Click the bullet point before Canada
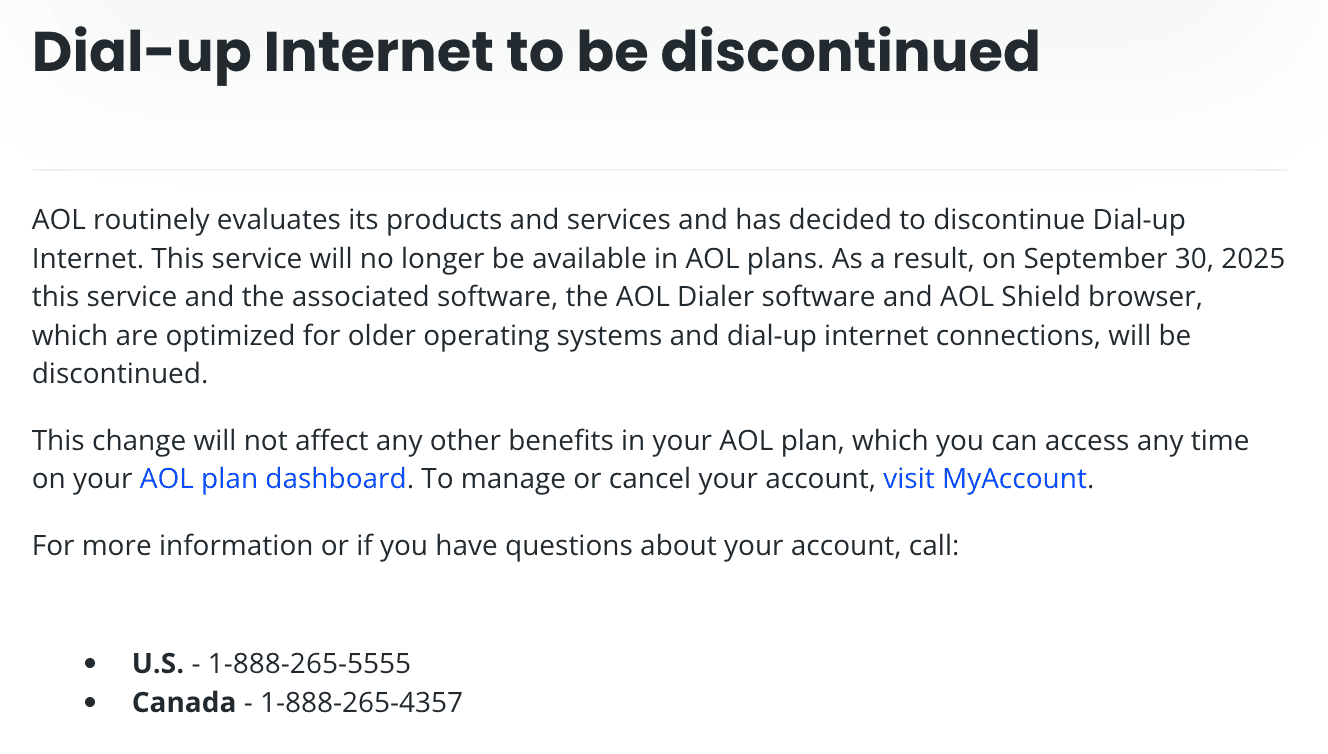Image resolution: width=1328 pixels, height=754 pixels. click(92, 703)
